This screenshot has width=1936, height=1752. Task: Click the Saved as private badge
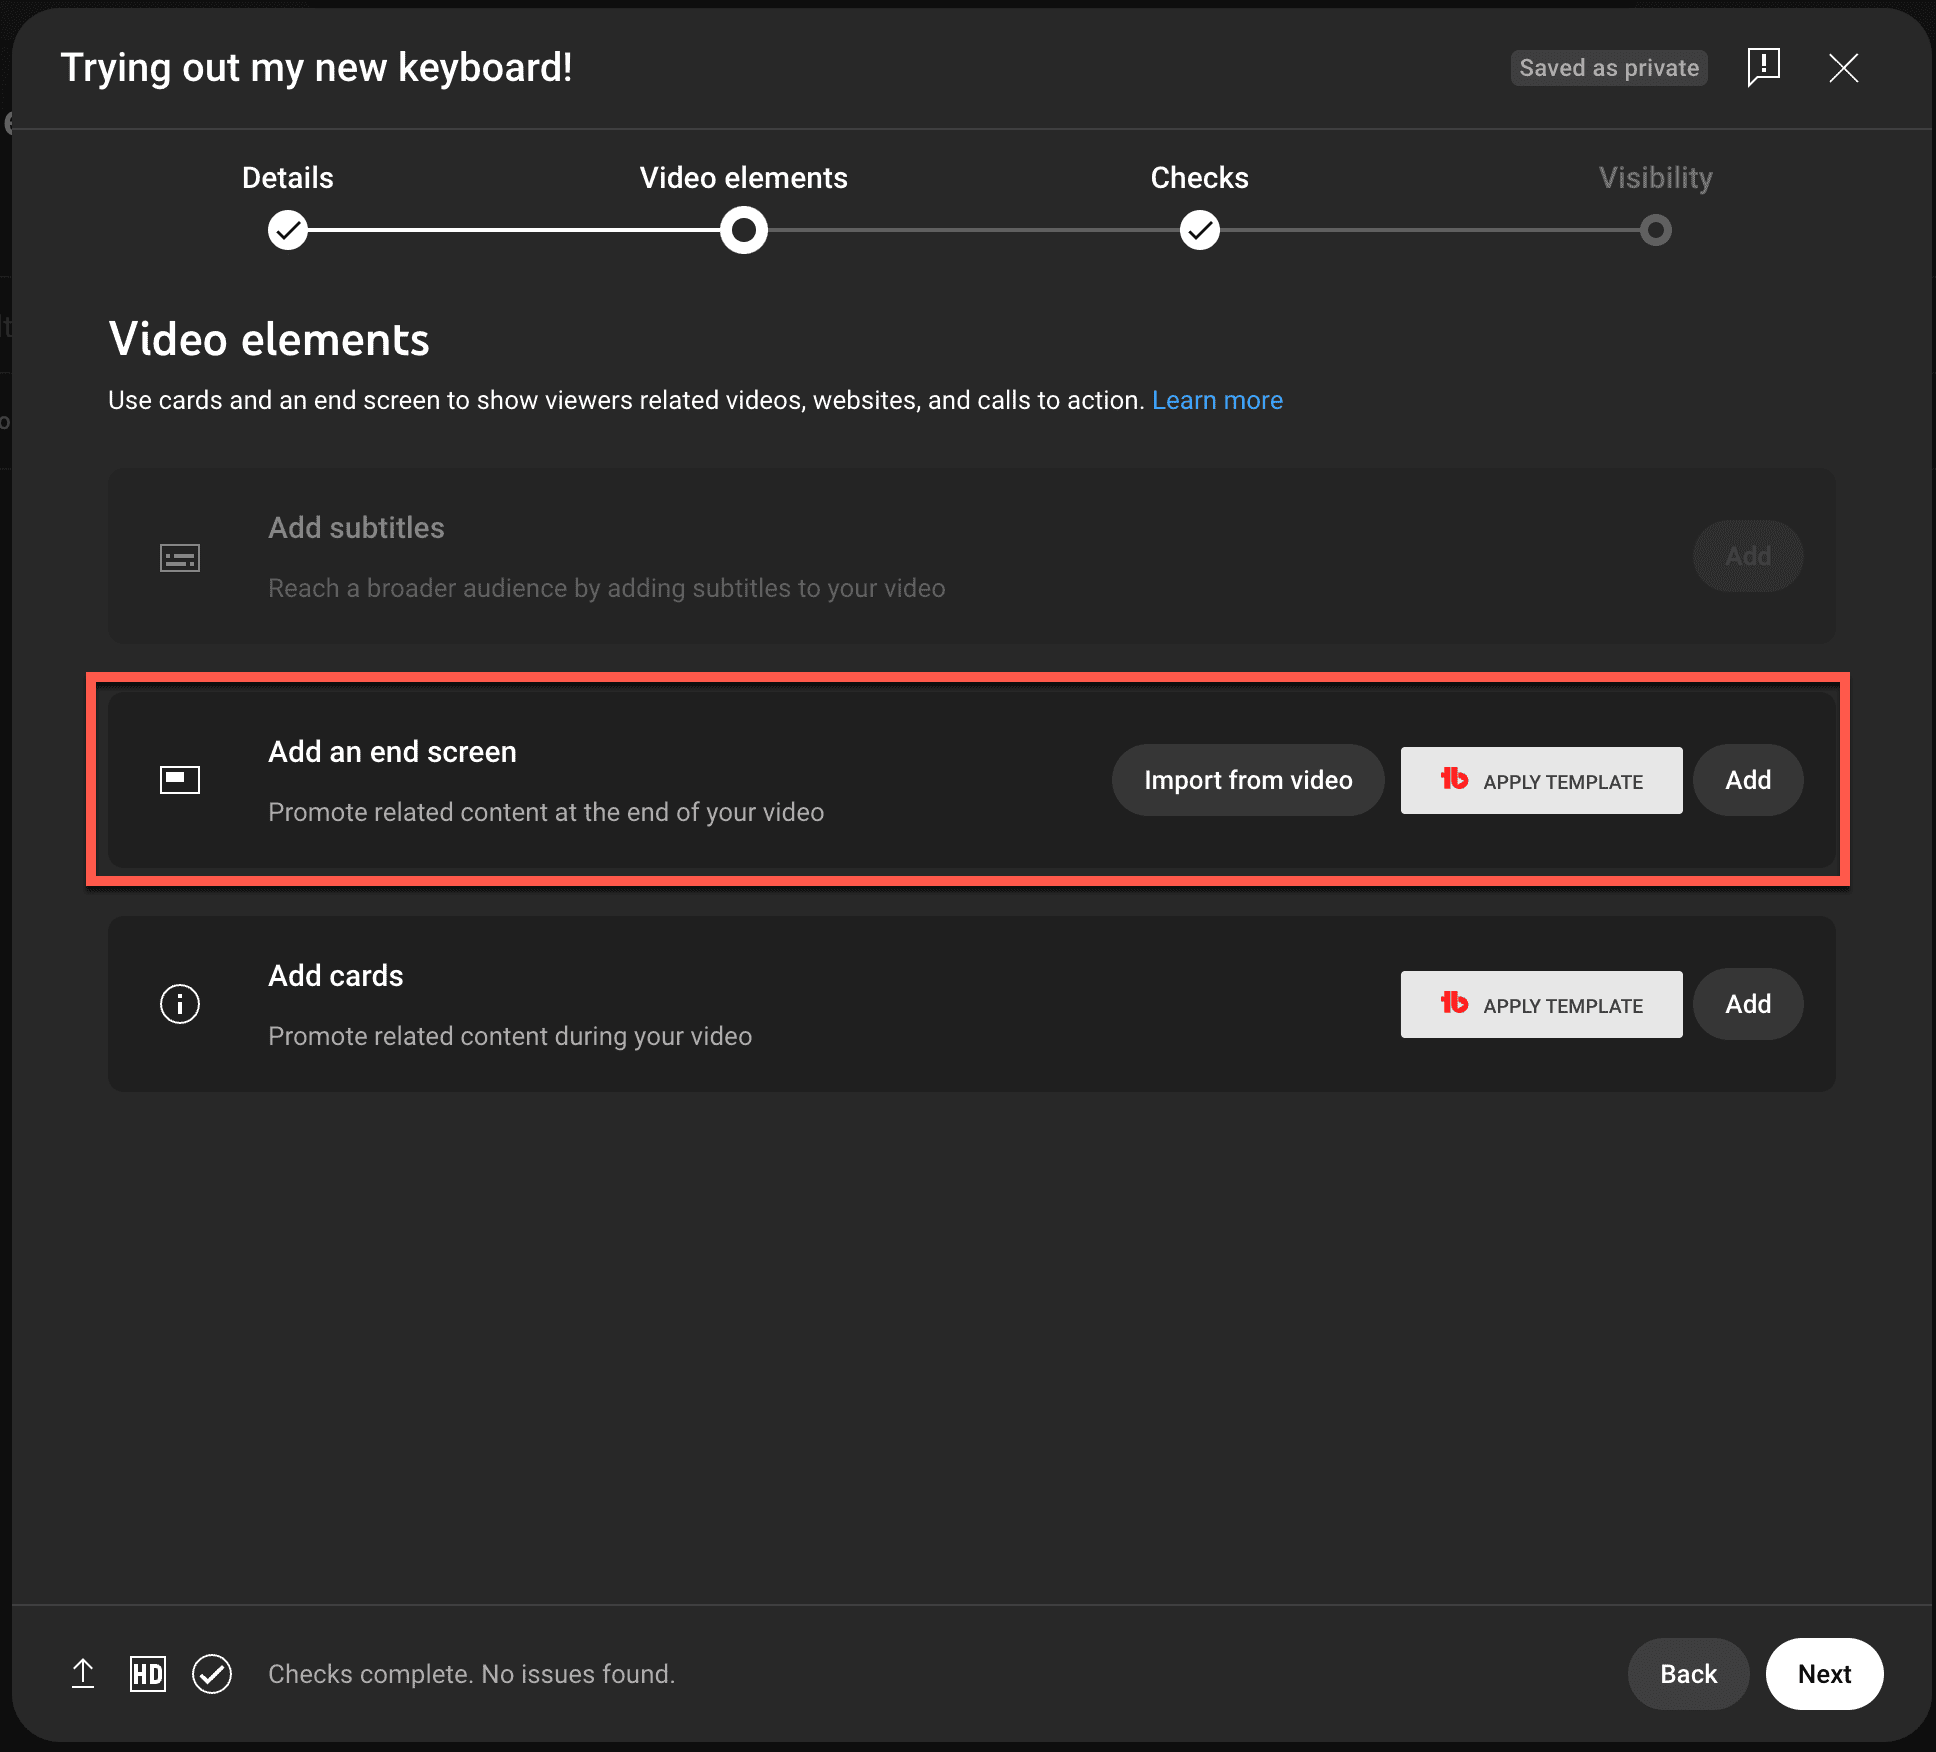pos(1609,68)
